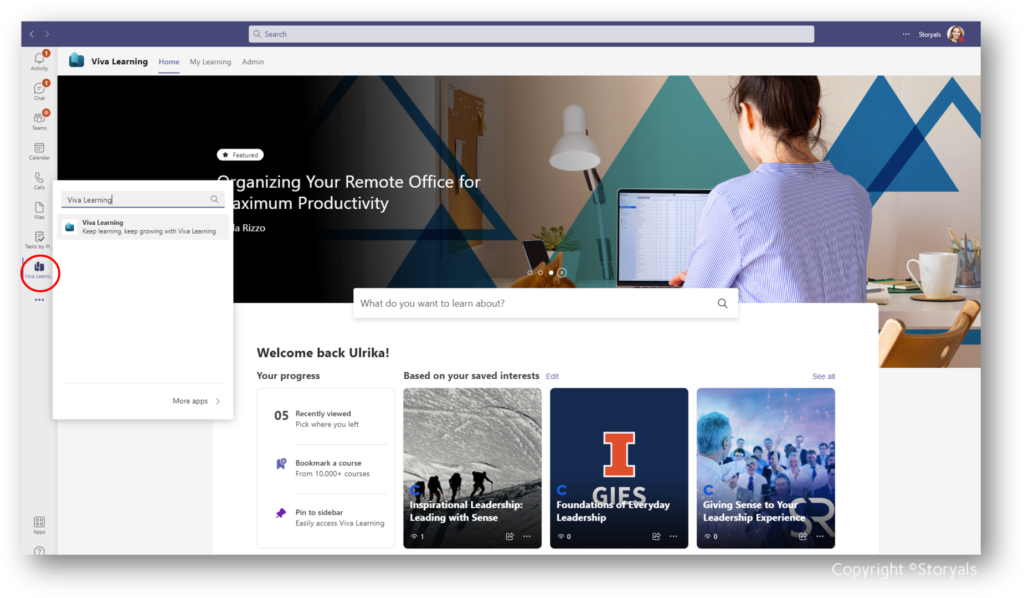The image size is (1024, 598).
Task: Click See all saved interests courses
Action: 822,376
